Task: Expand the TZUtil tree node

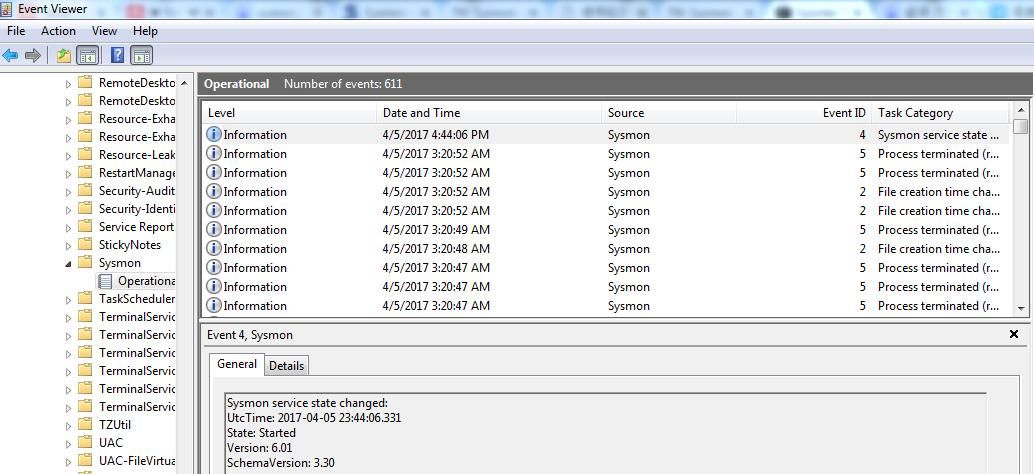Action: coord(69,425)
